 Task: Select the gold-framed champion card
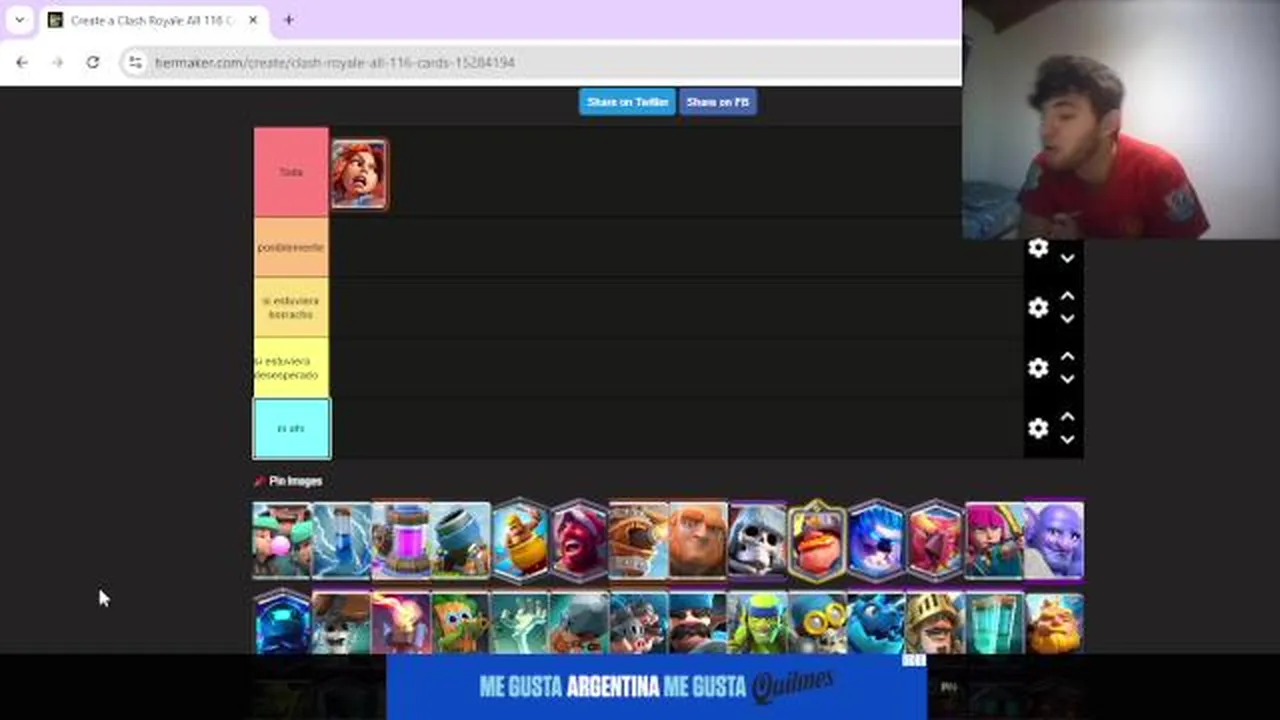(x=817, y=540)
